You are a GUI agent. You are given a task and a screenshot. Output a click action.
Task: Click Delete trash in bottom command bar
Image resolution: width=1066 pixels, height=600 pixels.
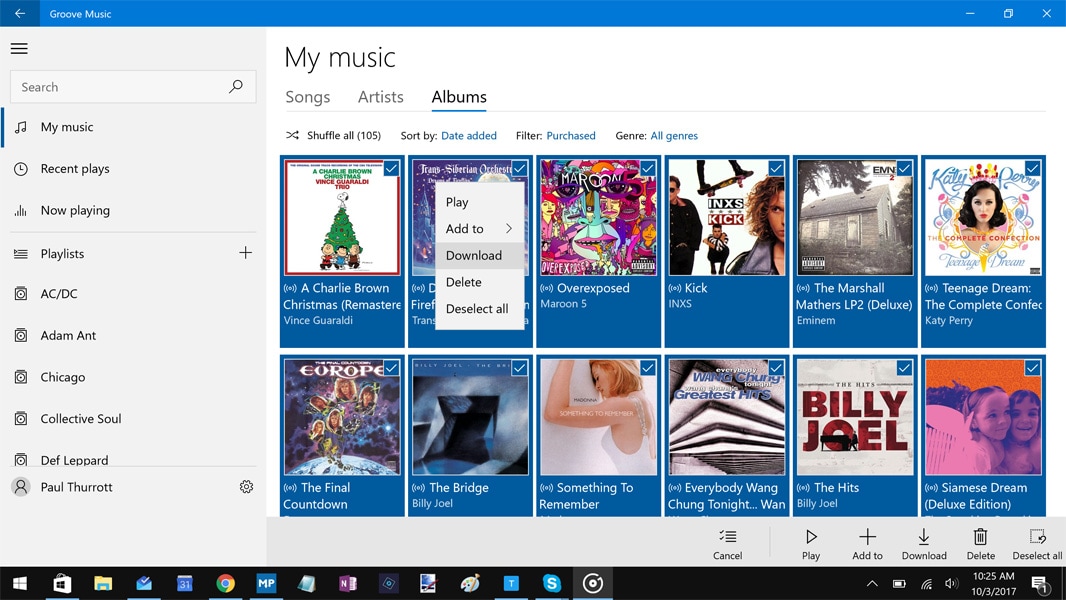980,545
